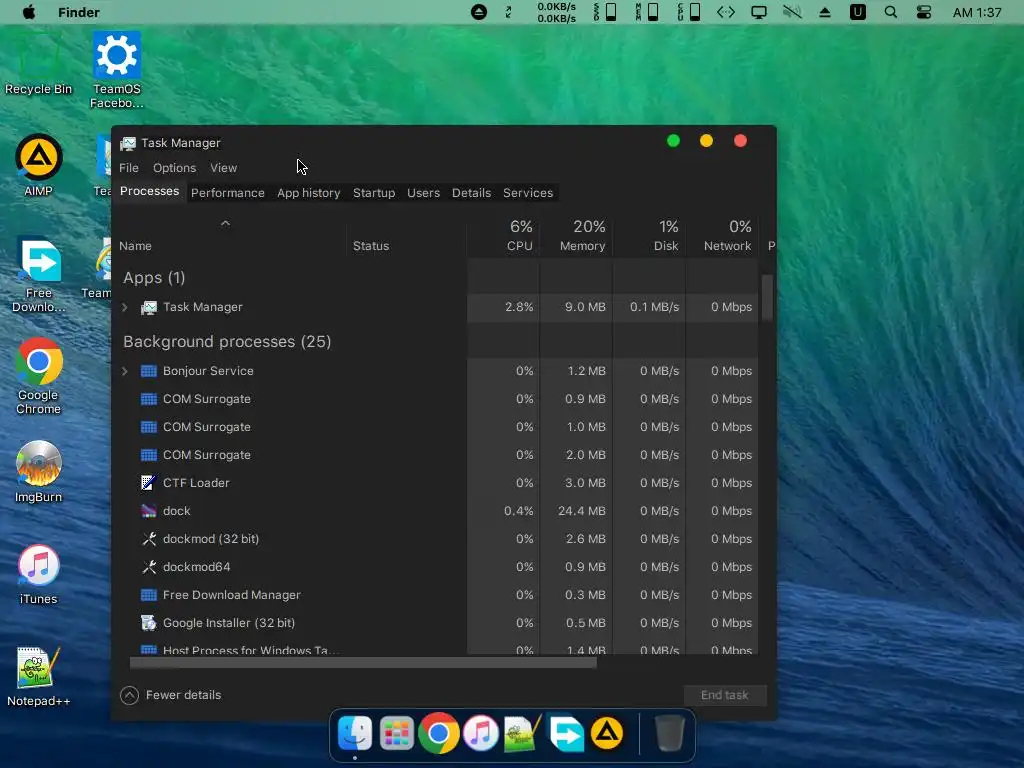
Task: Click the Finder icon in the dock
Action: (x=355, y=733)
